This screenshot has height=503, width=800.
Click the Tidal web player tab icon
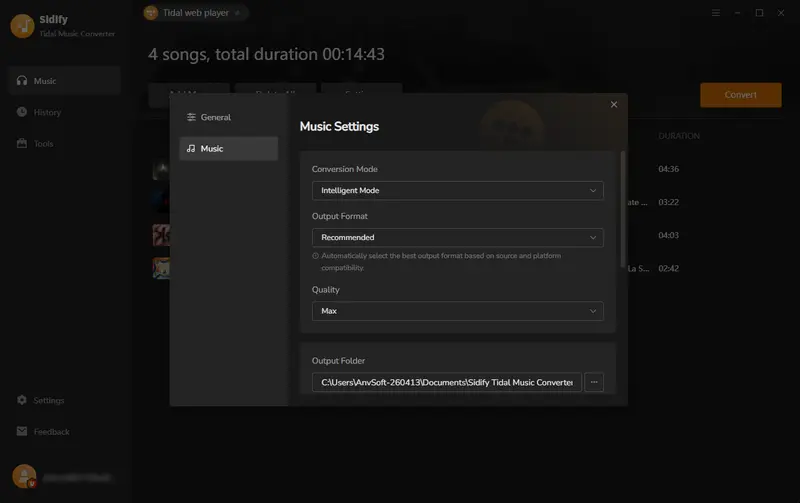(151, 13)
